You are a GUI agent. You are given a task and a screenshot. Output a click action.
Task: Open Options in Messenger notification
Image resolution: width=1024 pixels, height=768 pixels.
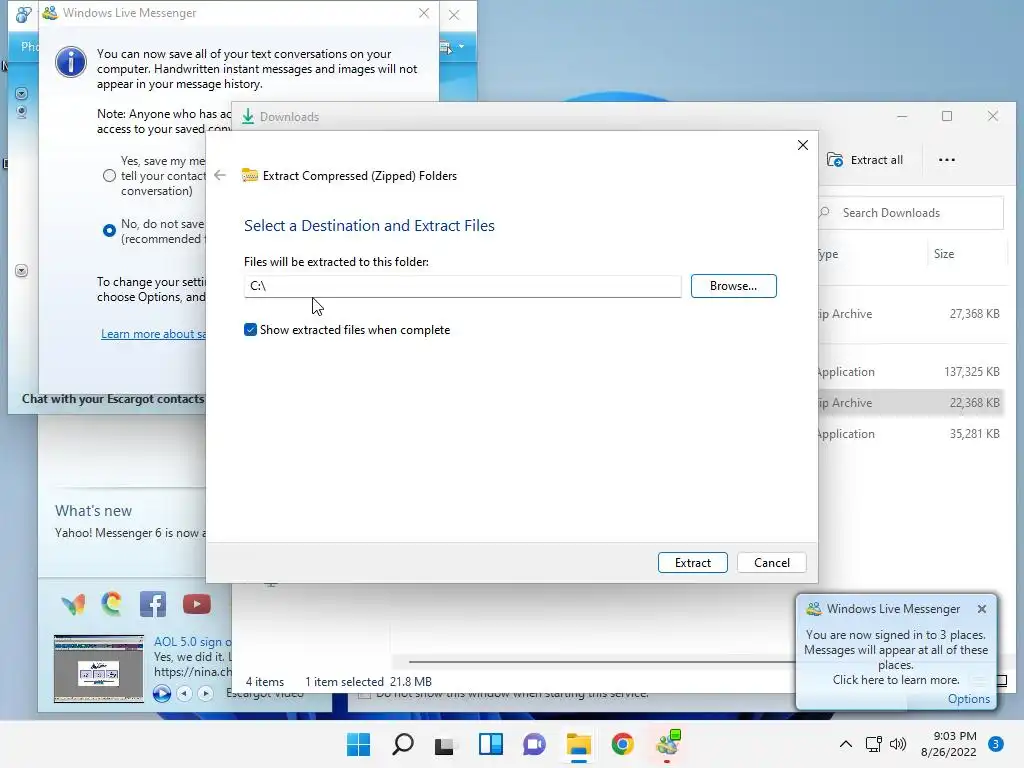[968, 699]
